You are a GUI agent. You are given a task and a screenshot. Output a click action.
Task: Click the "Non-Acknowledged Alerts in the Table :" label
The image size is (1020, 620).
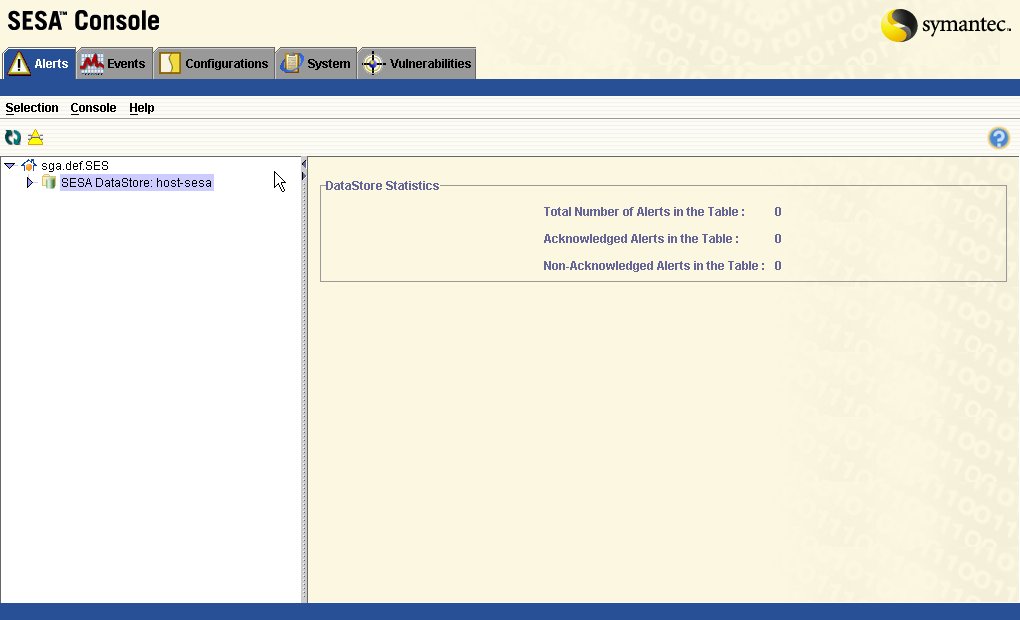(x=654, y=266)
